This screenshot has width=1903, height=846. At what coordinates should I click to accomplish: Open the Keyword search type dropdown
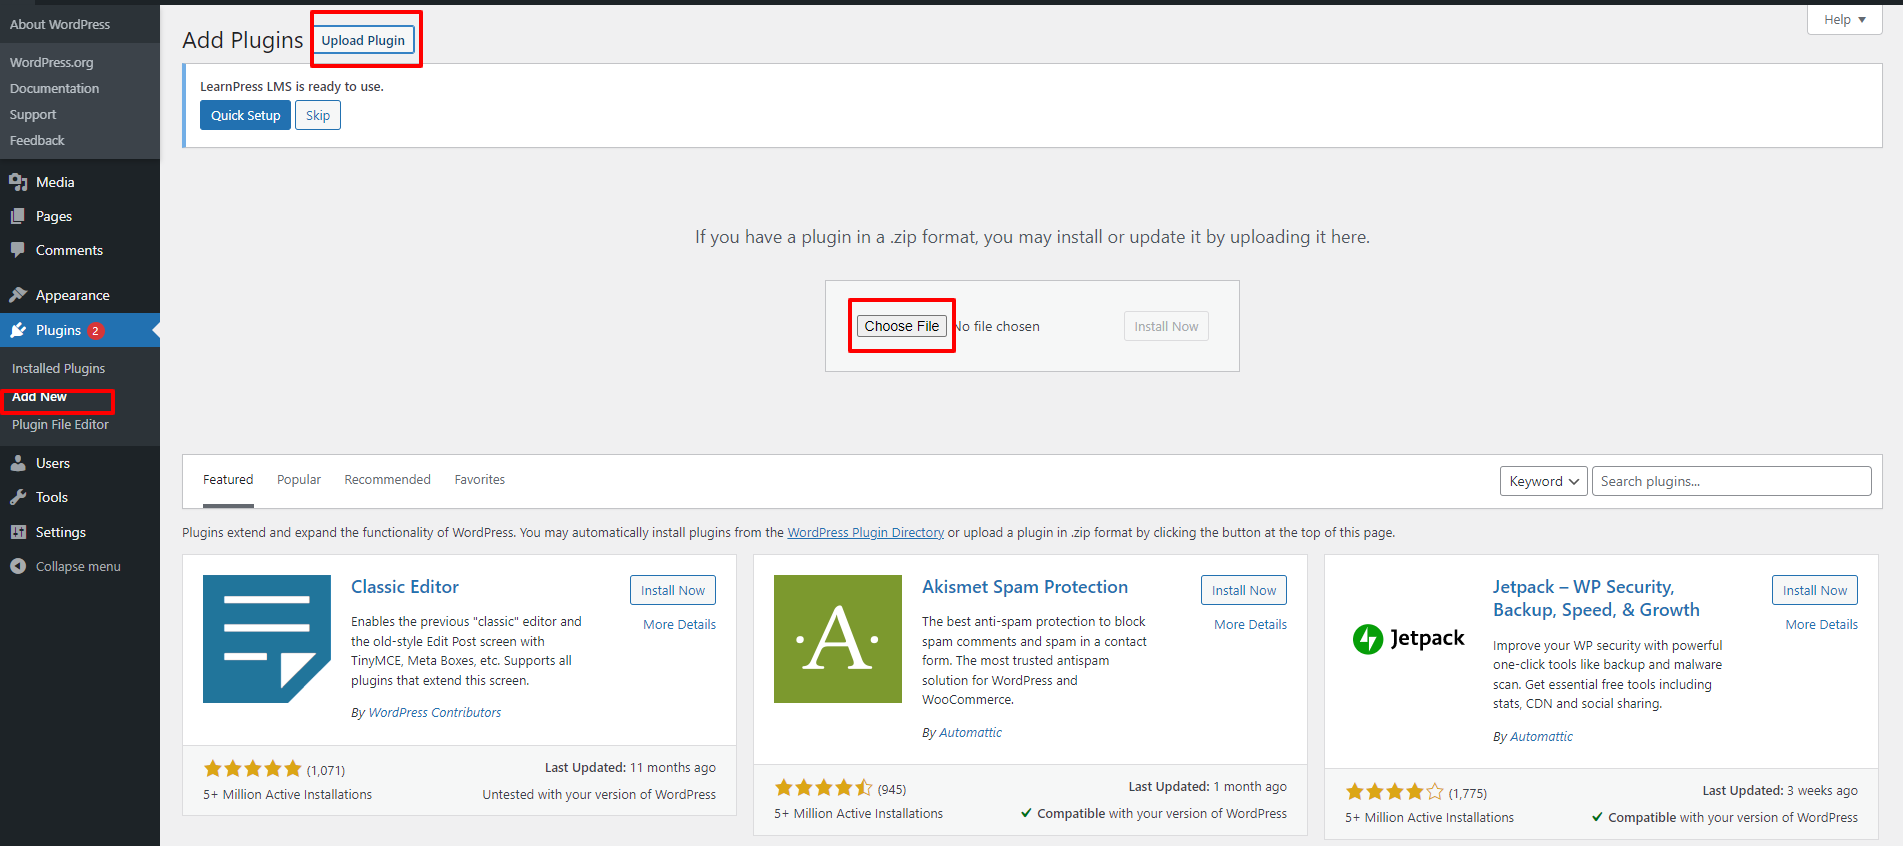(1543, 481)
